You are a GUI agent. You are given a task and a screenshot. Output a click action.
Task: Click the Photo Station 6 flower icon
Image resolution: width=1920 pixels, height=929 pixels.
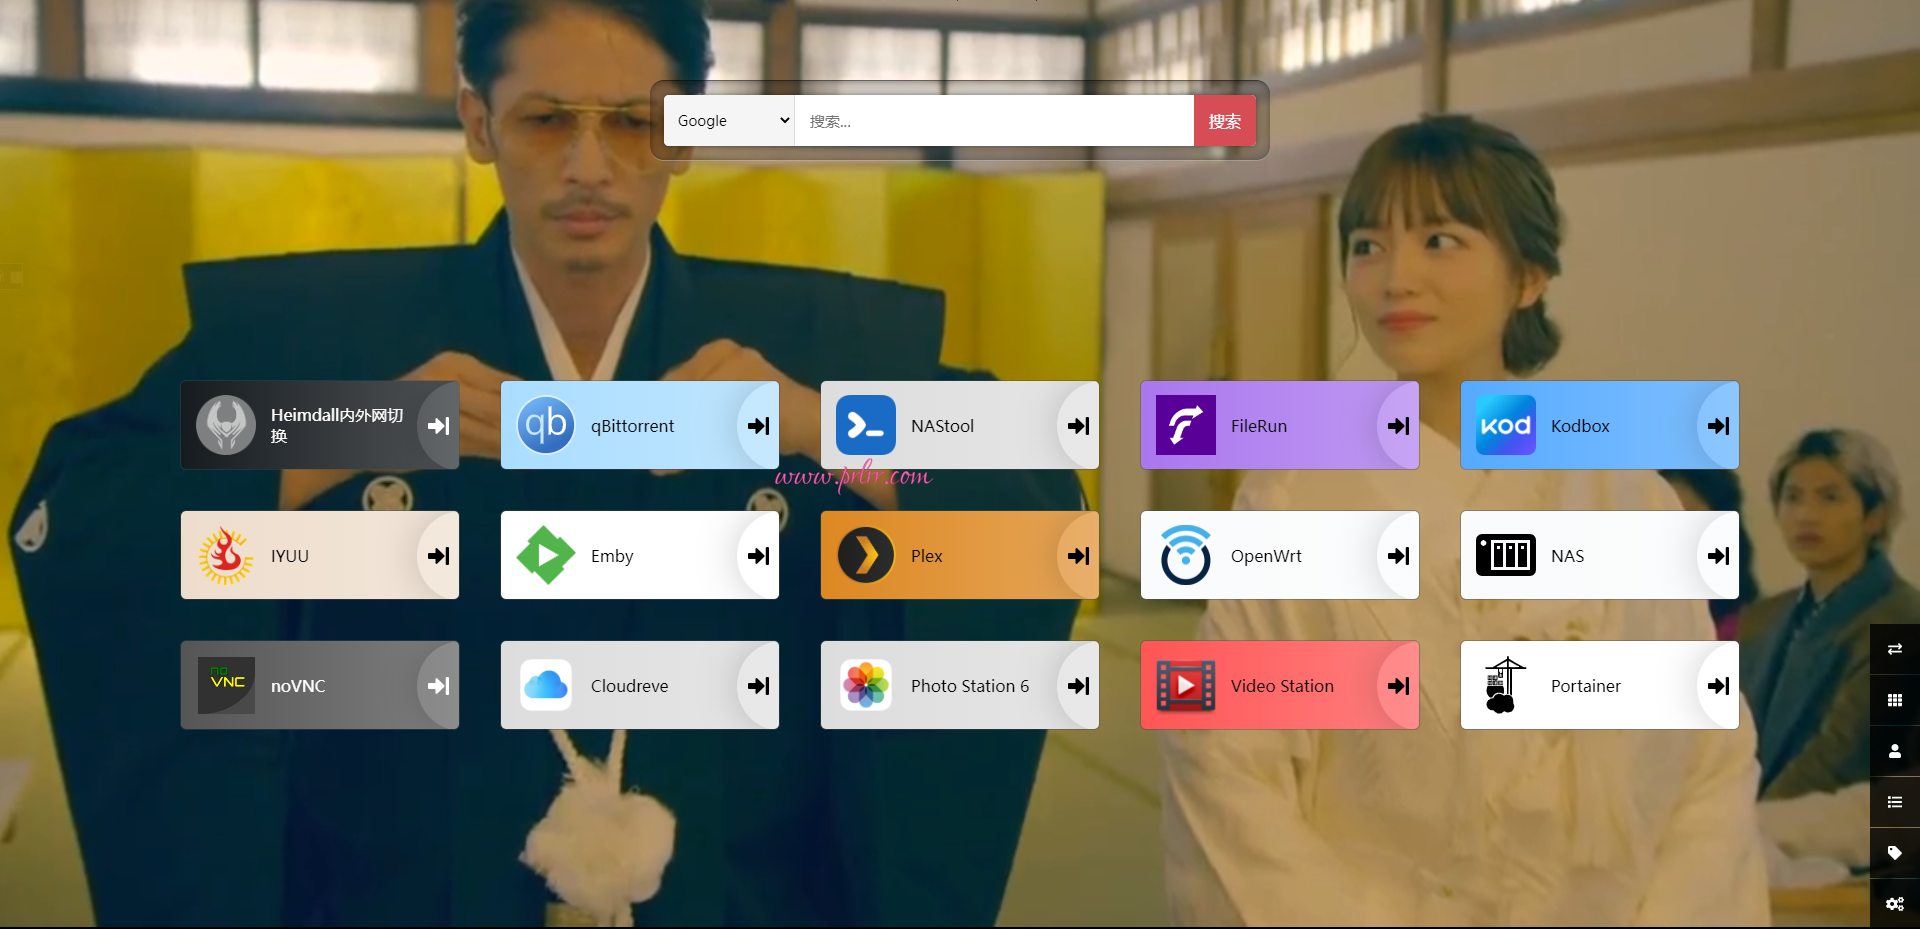coord(866,686)
